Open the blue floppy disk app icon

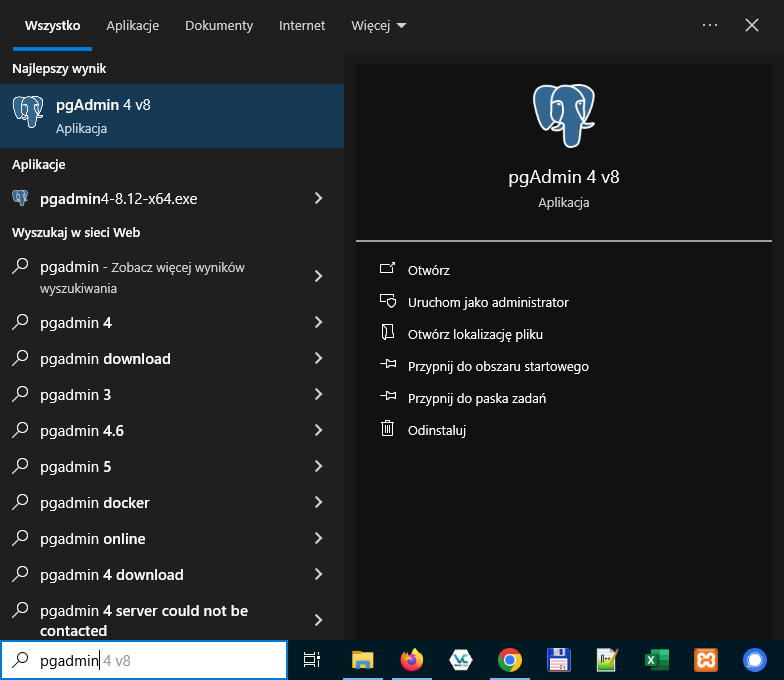click(x=558, y=660)
